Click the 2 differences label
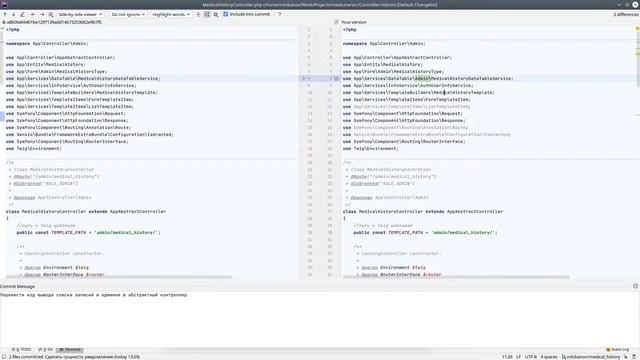Screen dimensions: 640x360 tap(625, 14)
